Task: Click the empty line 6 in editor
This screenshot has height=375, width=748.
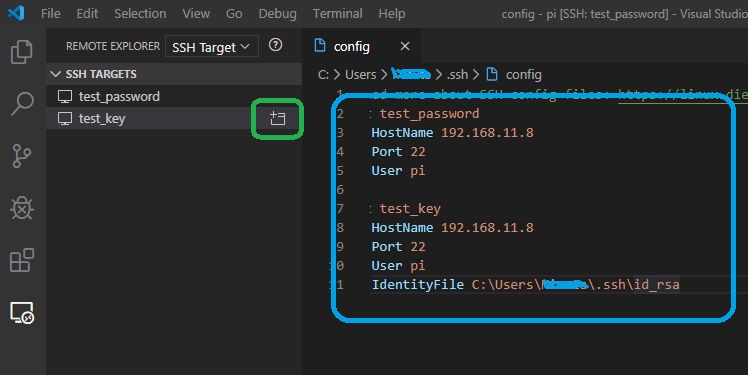Action: 558,189
